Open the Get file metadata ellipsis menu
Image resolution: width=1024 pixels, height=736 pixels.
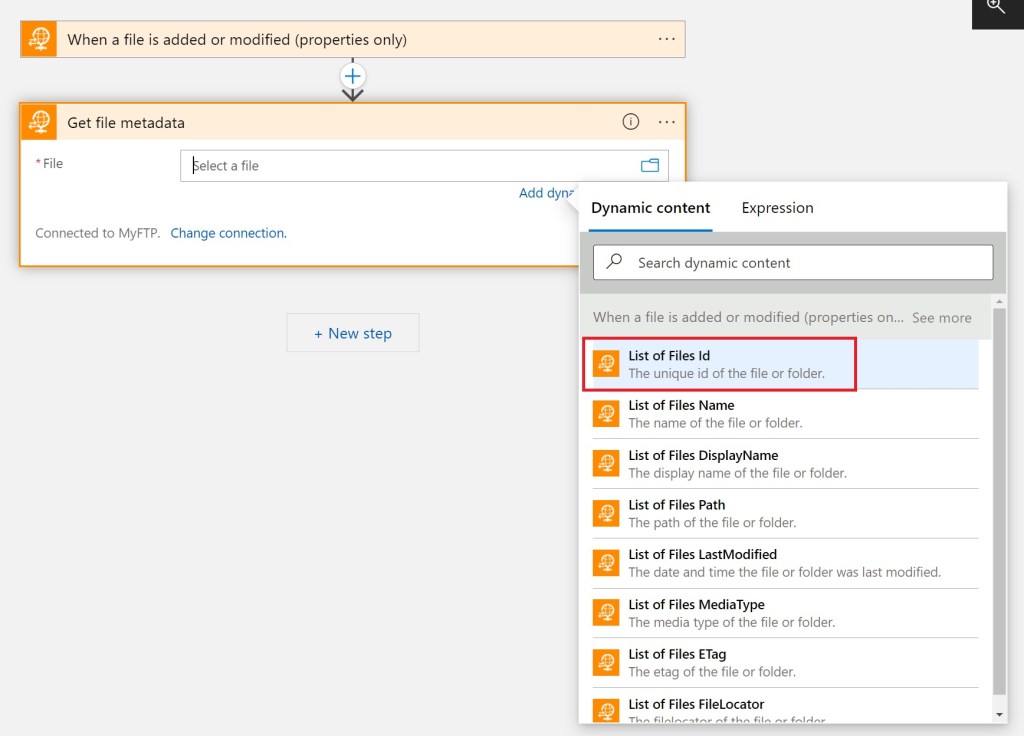[x=667, y=122]
